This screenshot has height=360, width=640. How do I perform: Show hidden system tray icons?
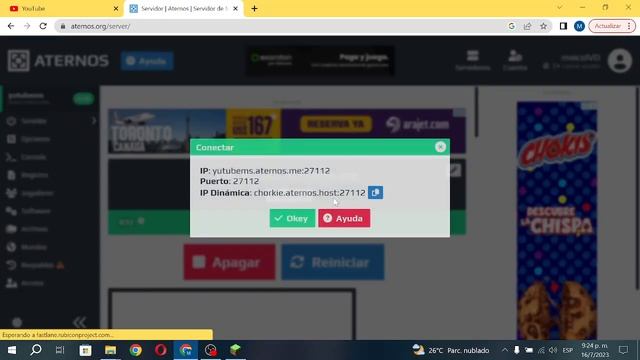[x=505, y=350]
